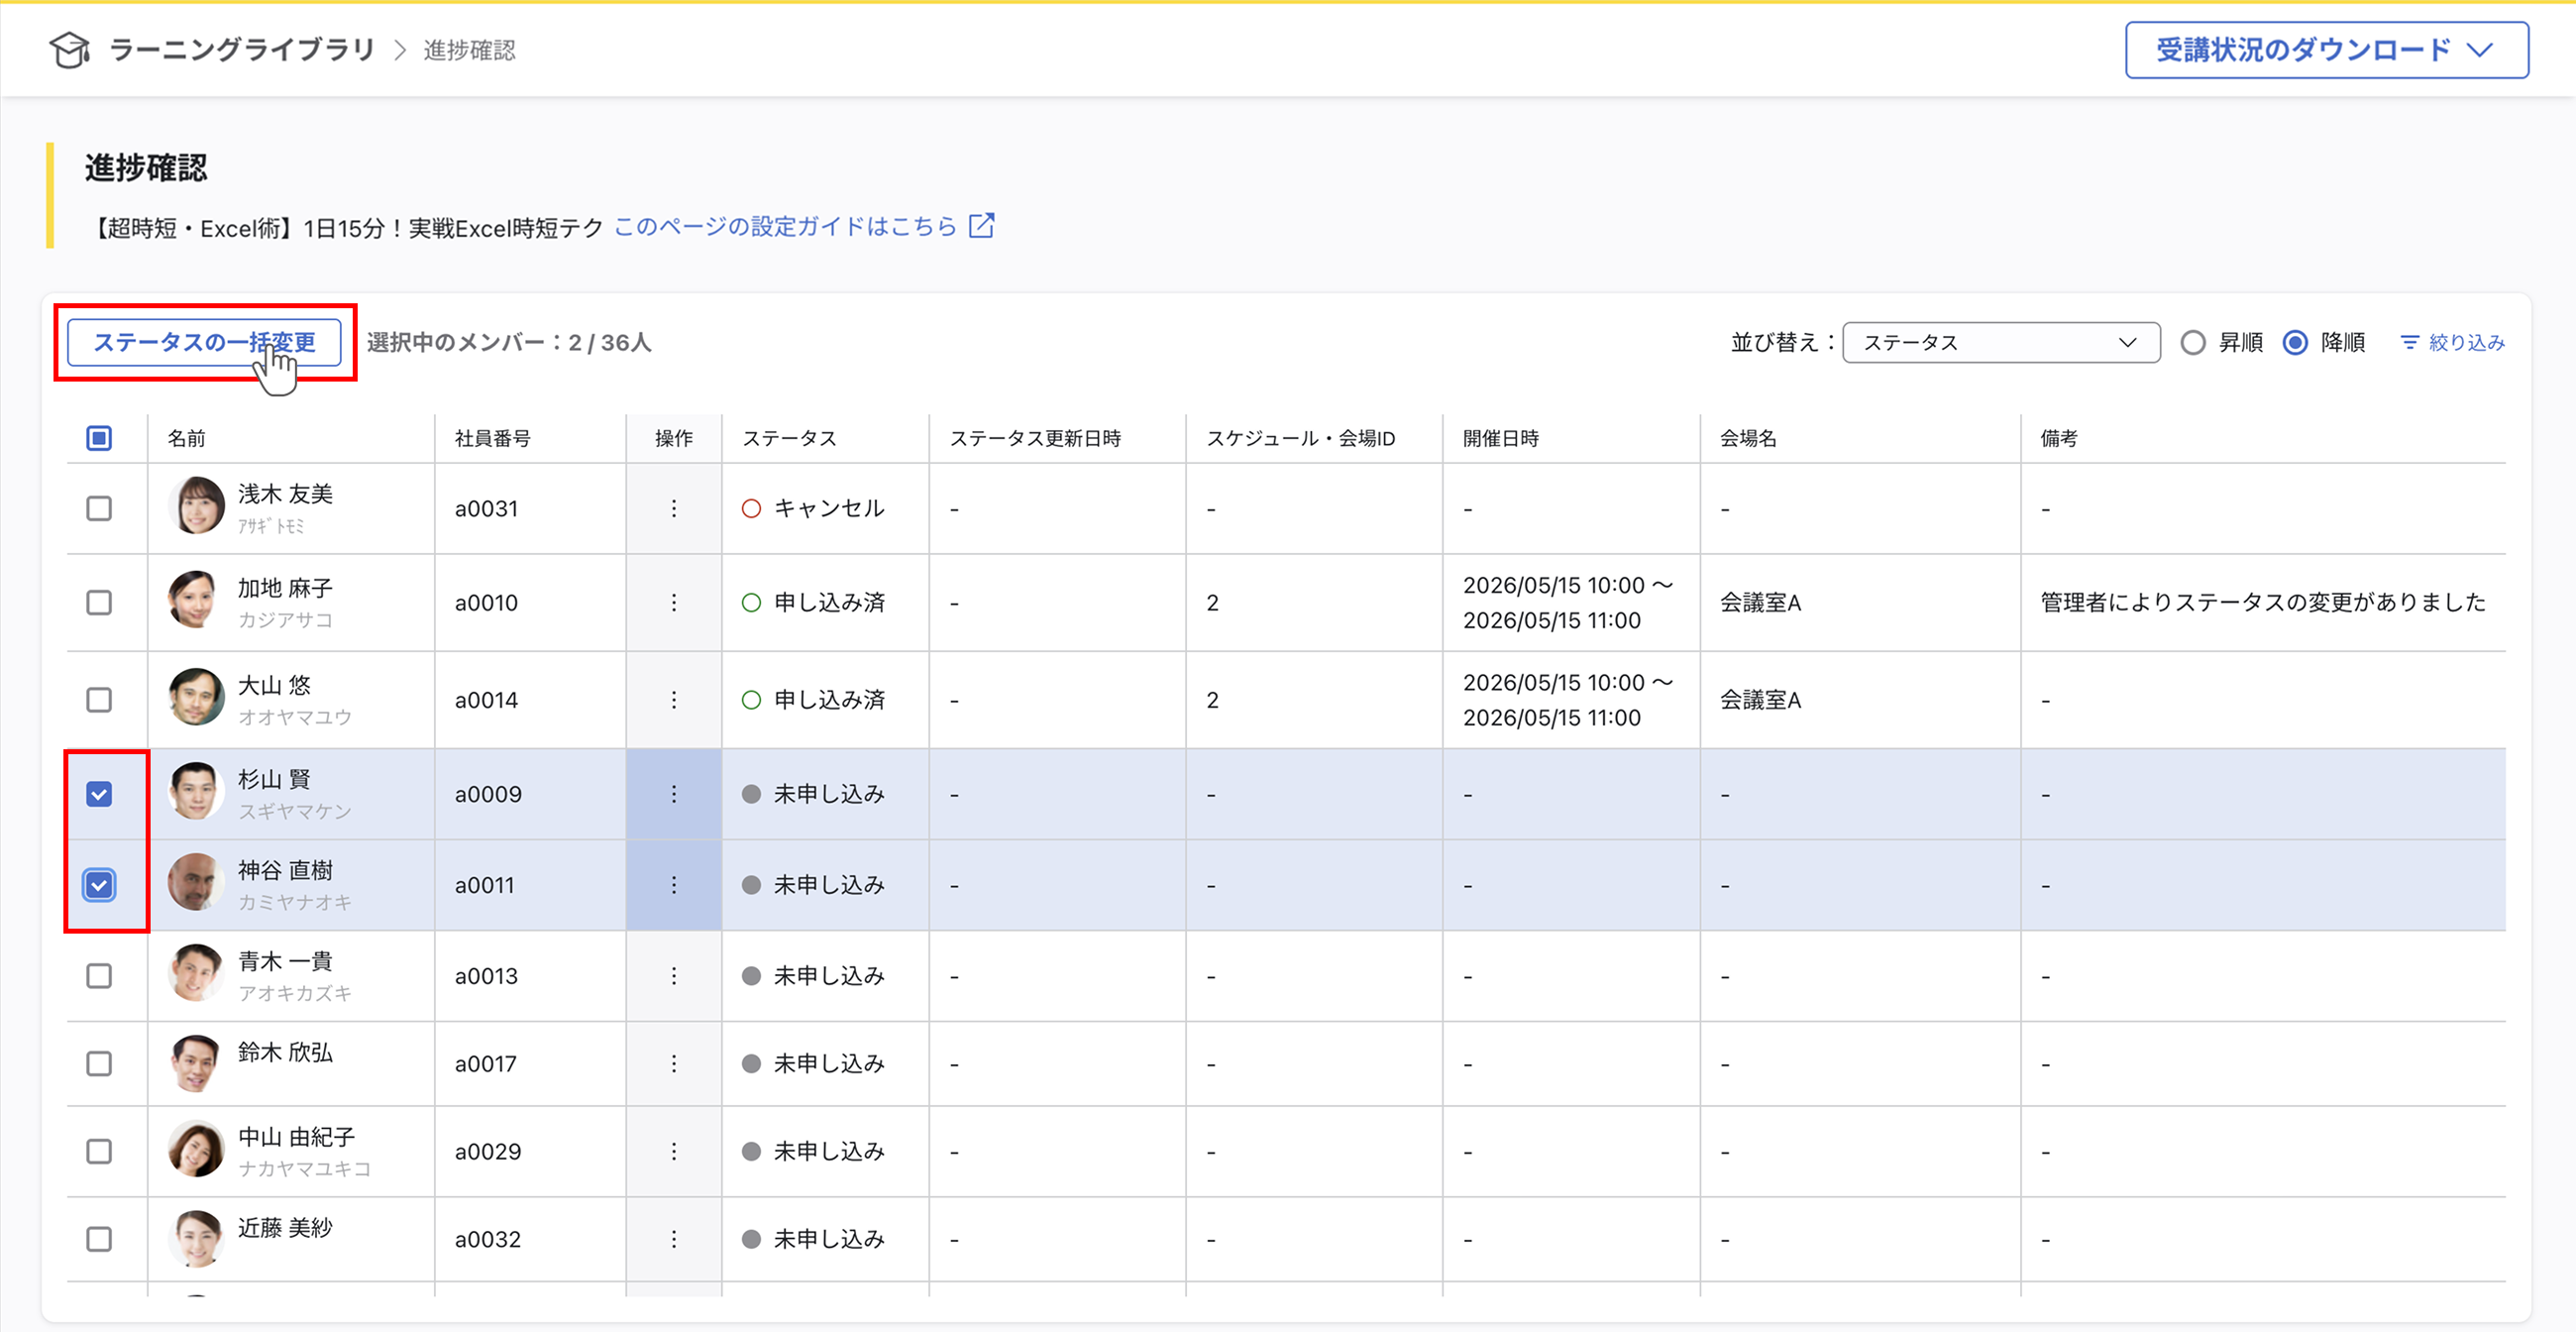Click the header select-all checkbox

(99, 437)
